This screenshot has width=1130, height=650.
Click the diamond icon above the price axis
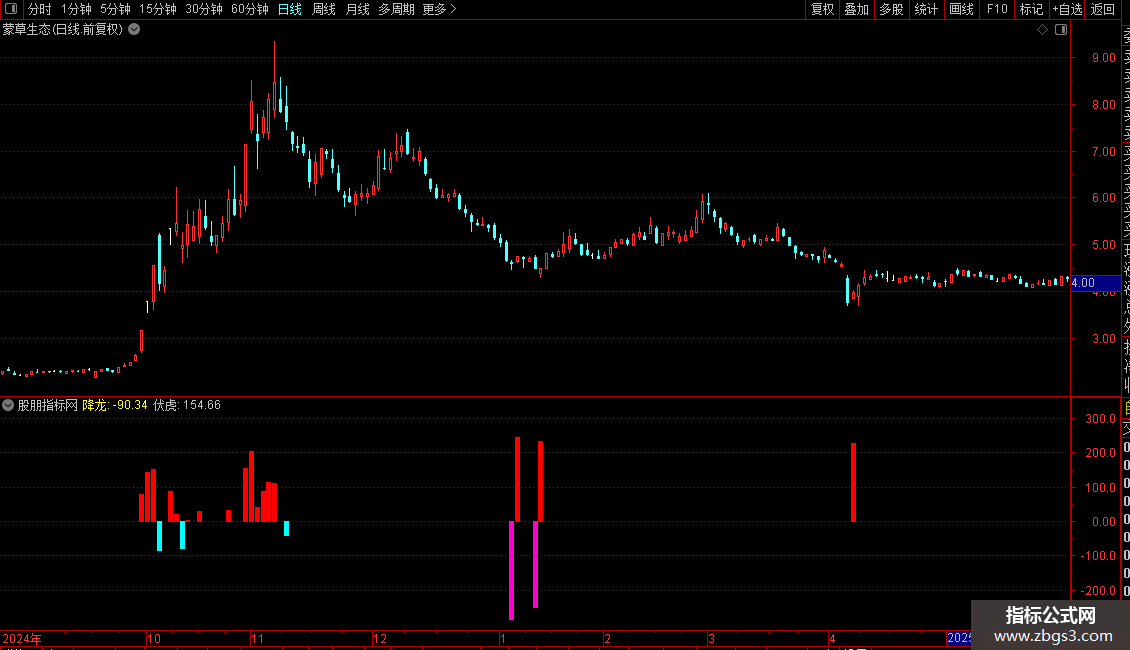(x=1042, y=30)
